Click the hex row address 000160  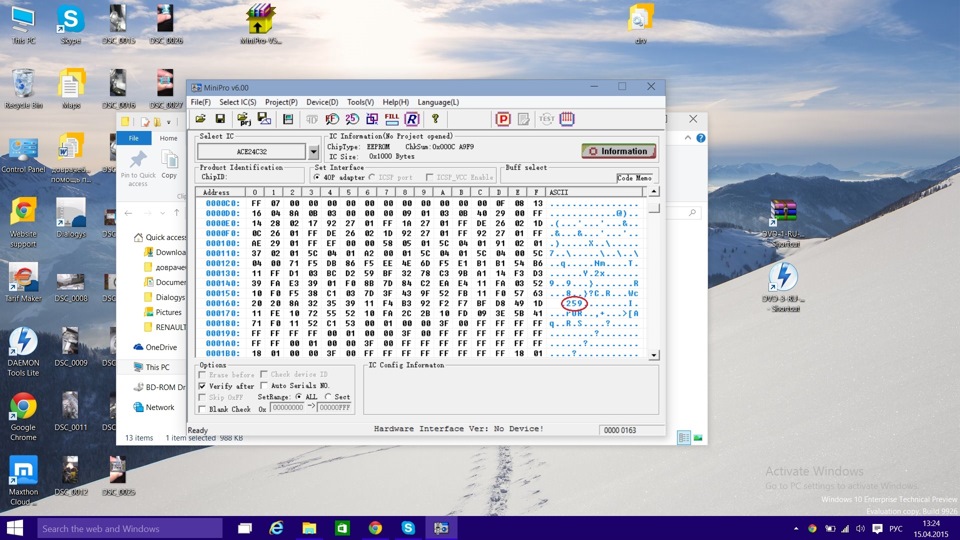point(222,303)
